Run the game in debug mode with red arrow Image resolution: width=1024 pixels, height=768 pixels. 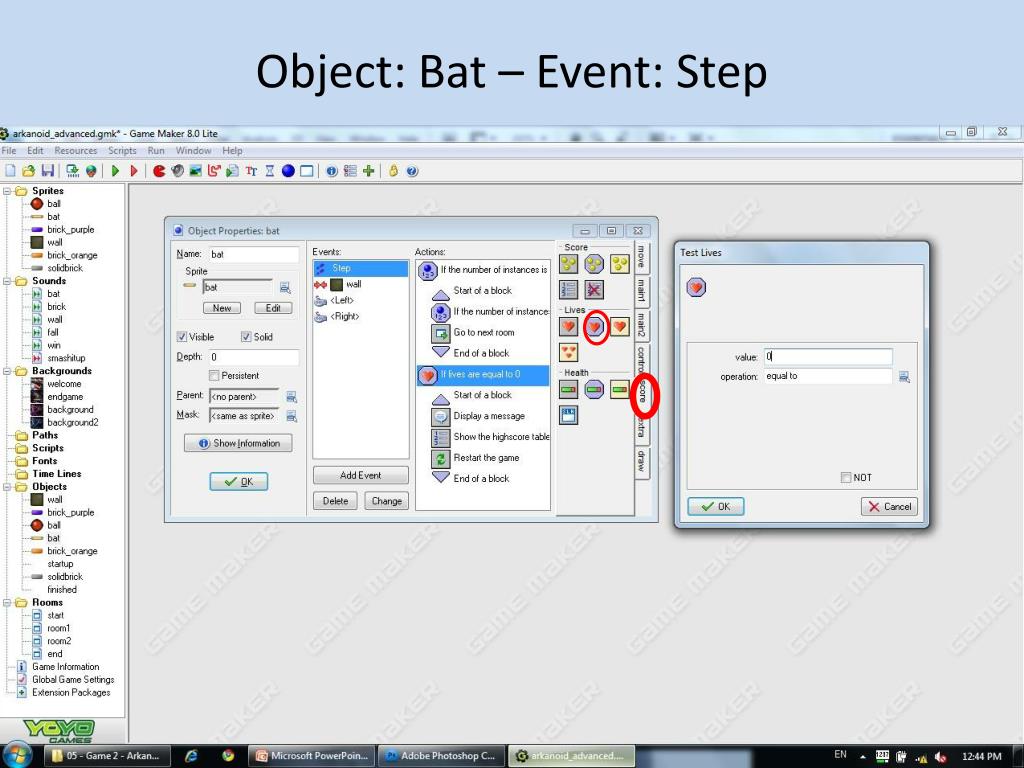click(135, 171)
